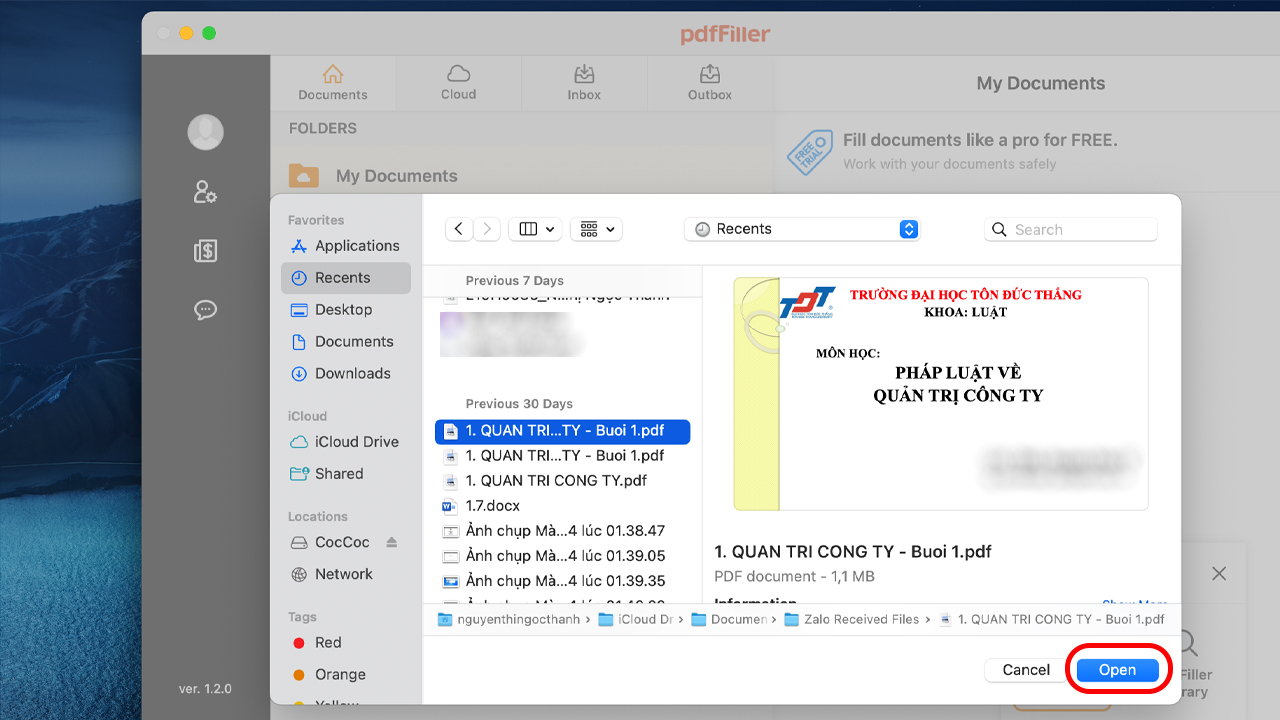Open the billing dollar icon in sidebar
This screenshot has height=720, width=1280.
(206, 251)
